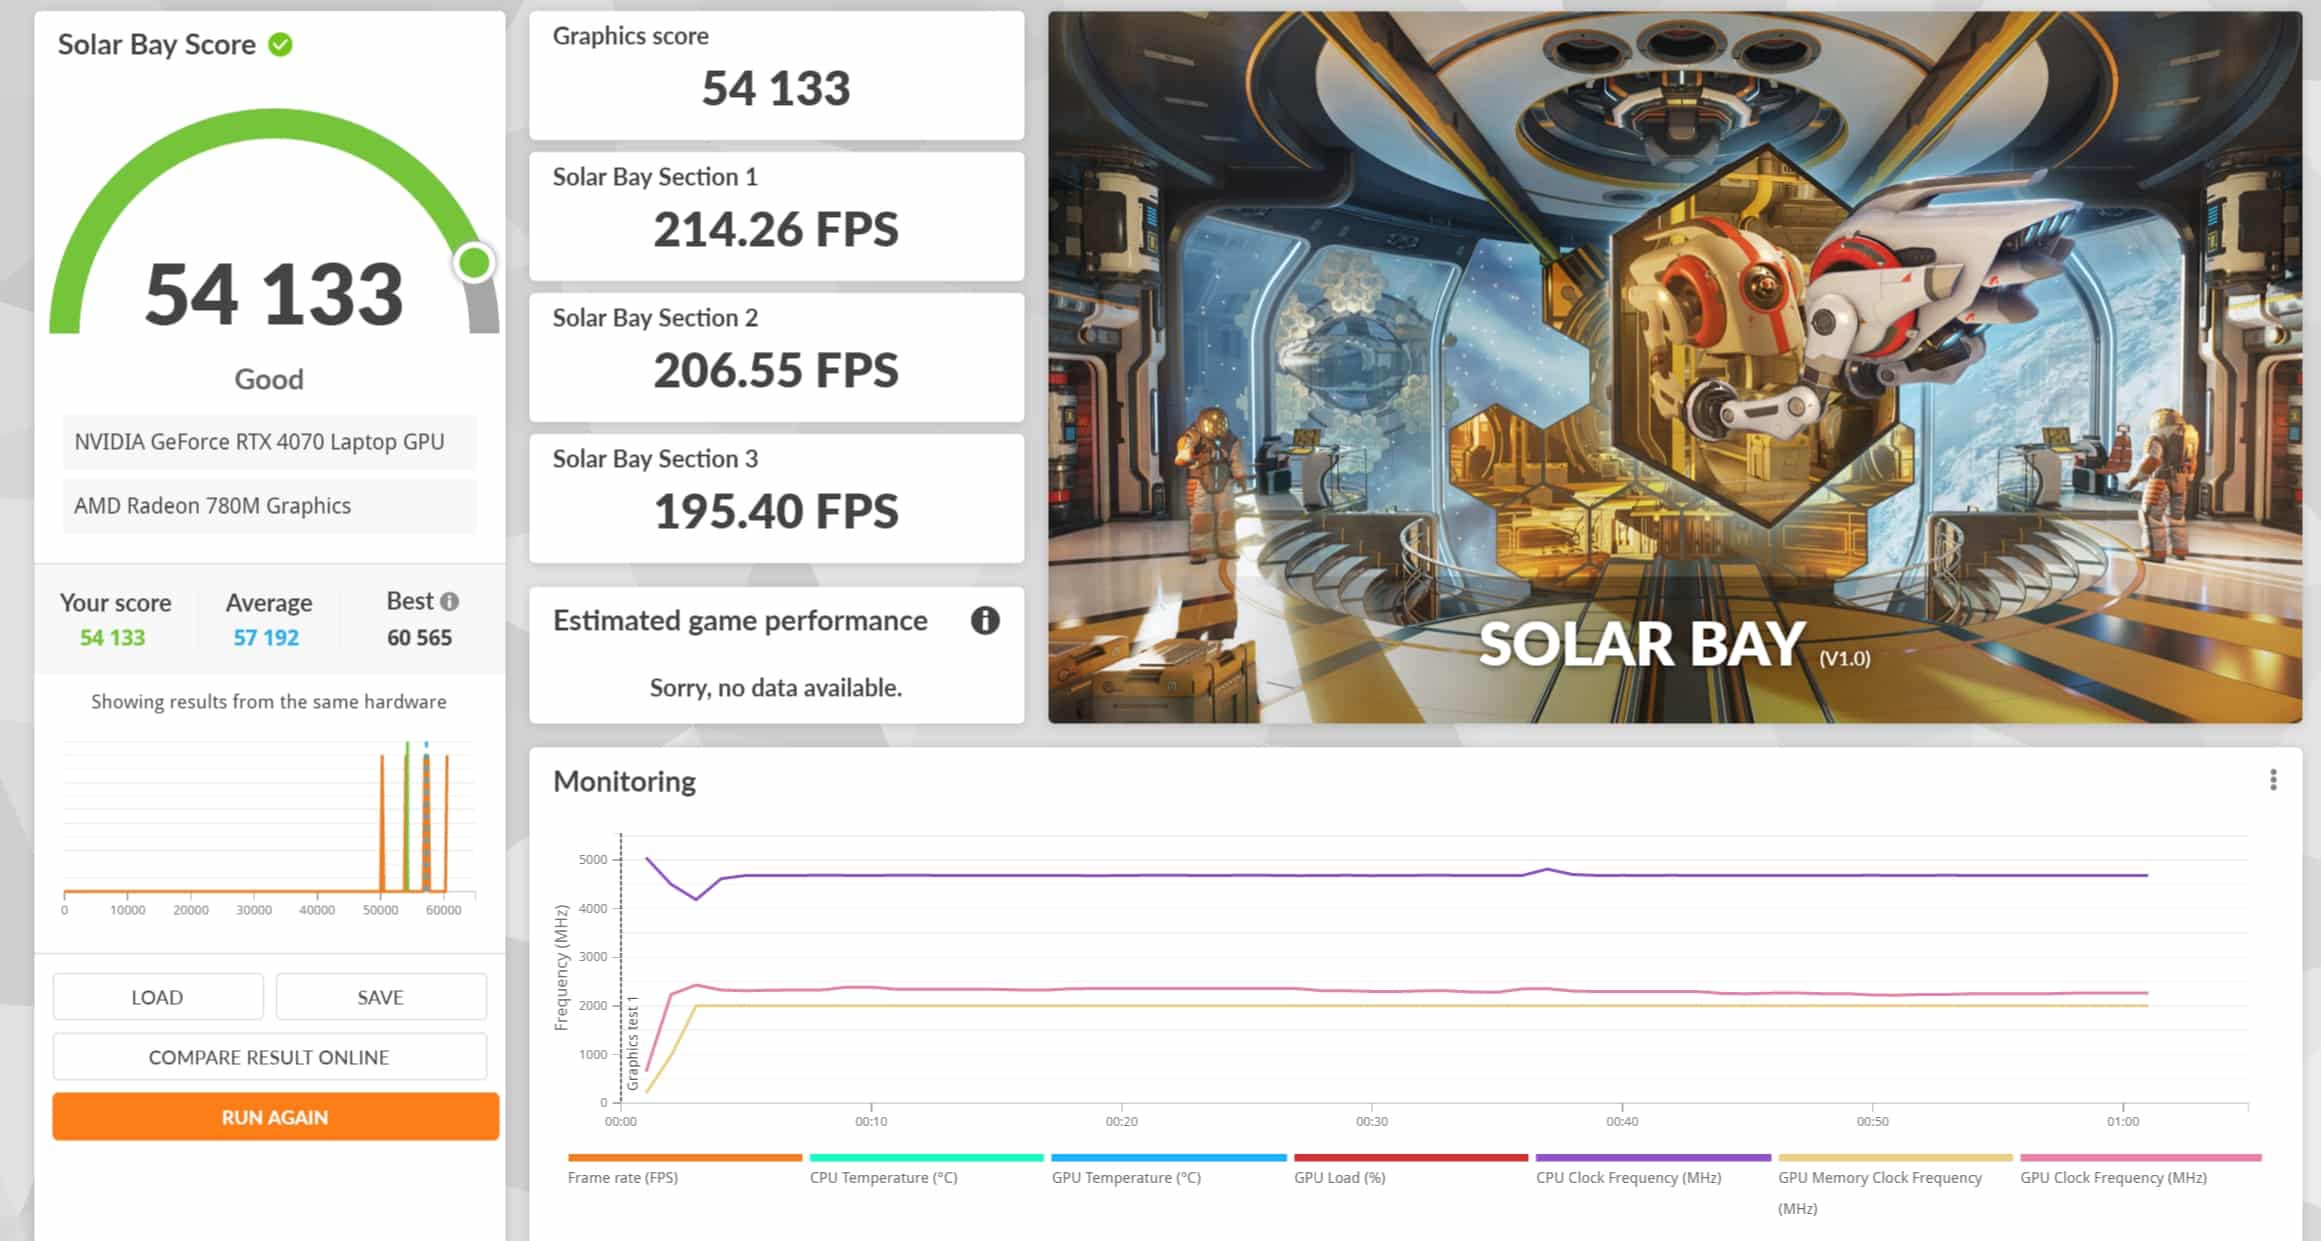This screenshot has width=2321, height=1241.
Task: Click the orange RUN AGAIN button
Action: 275,1117
